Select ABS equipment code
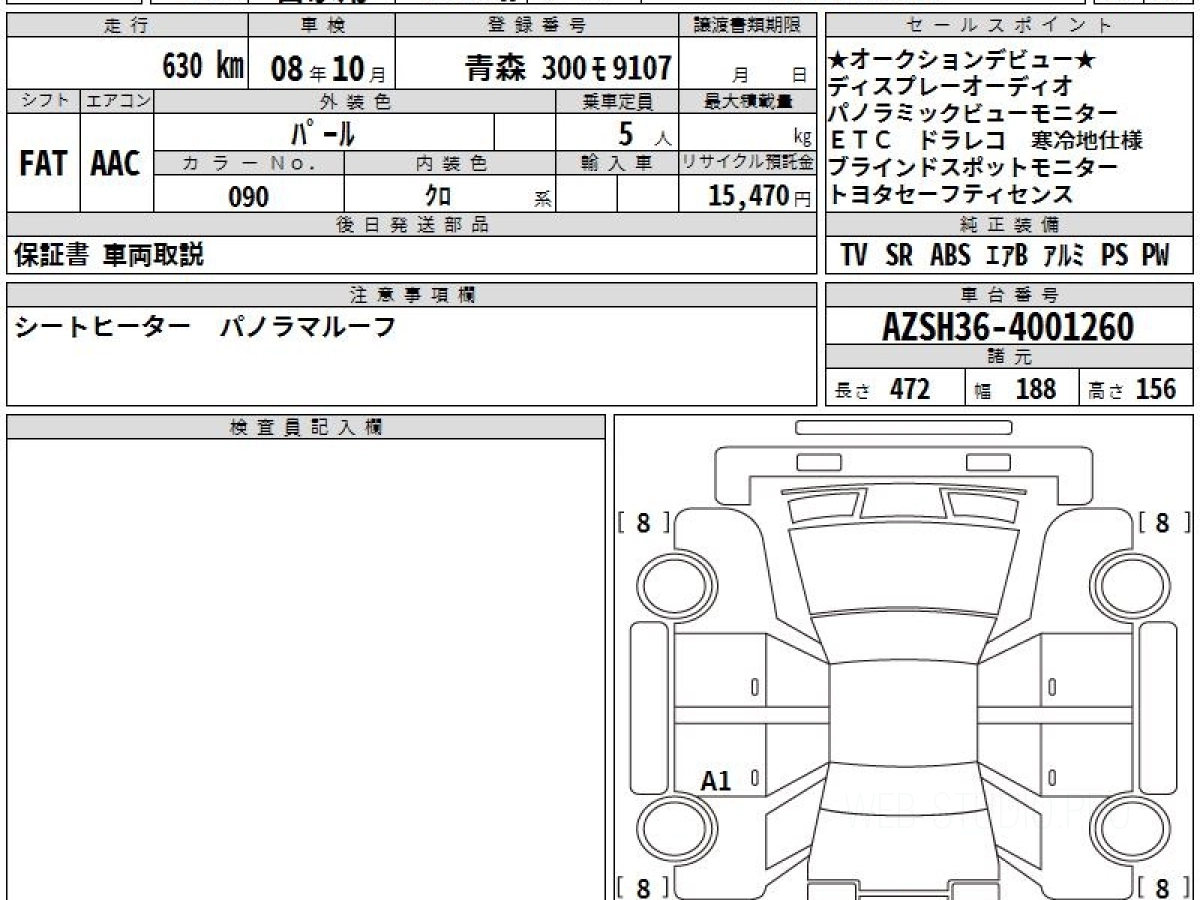 tap(951, 255)
